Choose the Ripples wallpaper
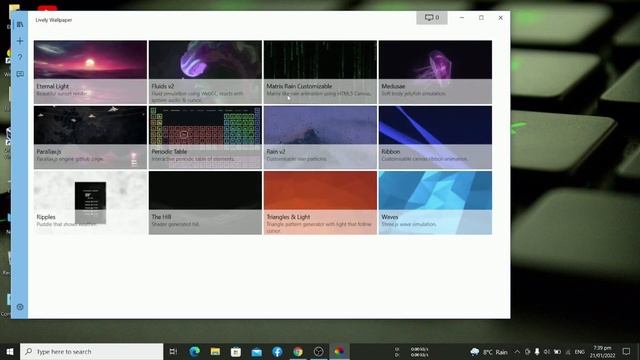640x360 pixels. pyautogui.click(x=90, y=202)
